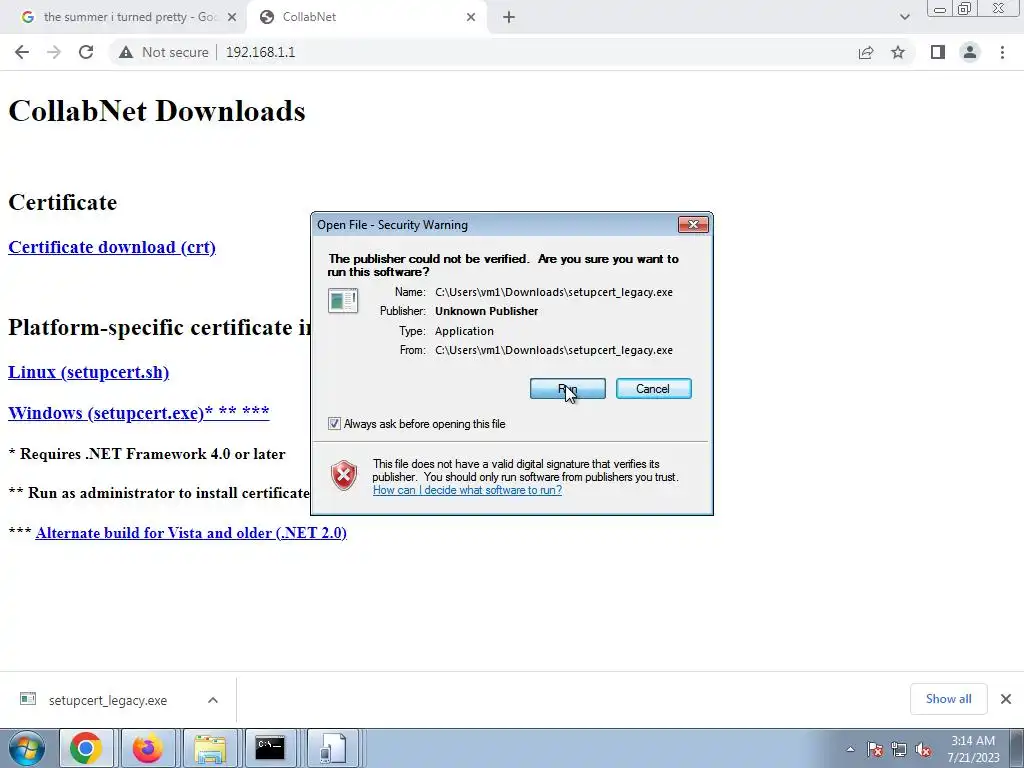This screenshot has height=768, width=1024.
Task: Click the 'Requires .NET Framework 4.0 or later' note
Action: (x=147, y=454)
